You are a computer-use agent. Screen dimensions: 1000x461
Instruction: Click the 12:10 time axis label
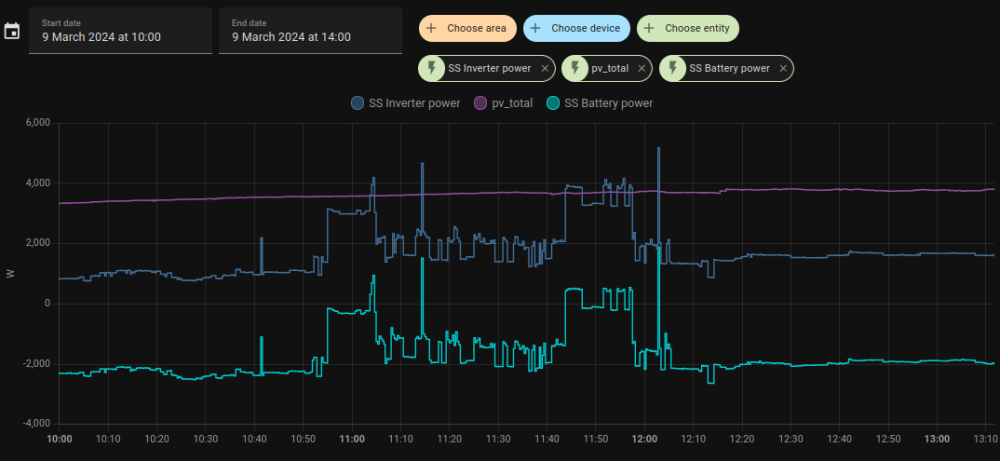pyautogui.click(x=693, y=439)
